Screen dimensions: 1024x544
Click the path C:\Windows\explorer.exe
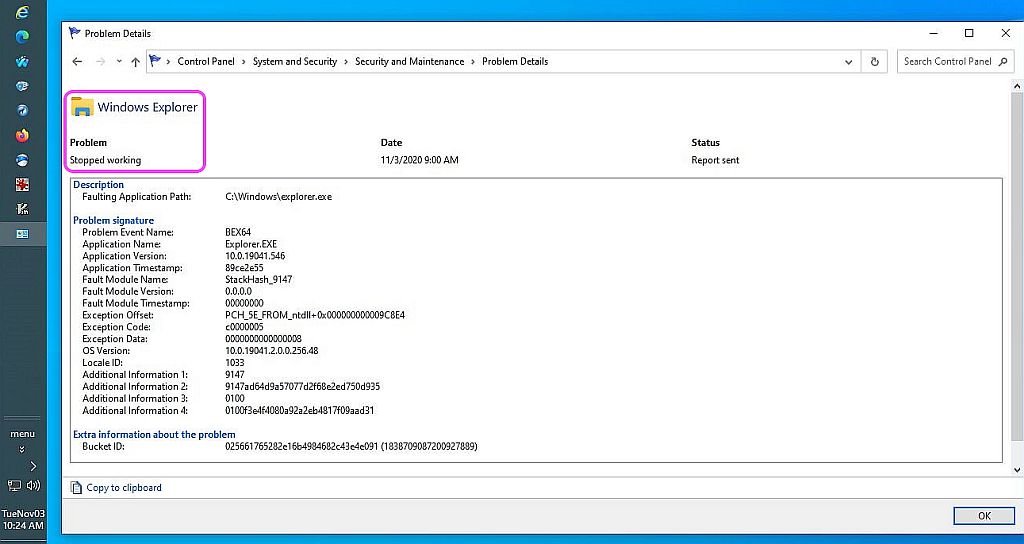278,197
